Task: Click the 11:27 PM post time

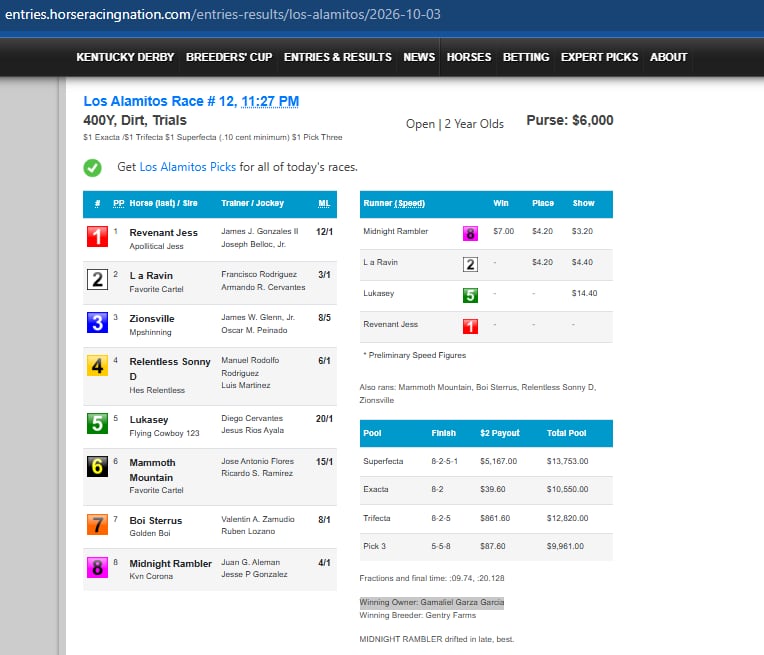Action: (x=270, y=101)
